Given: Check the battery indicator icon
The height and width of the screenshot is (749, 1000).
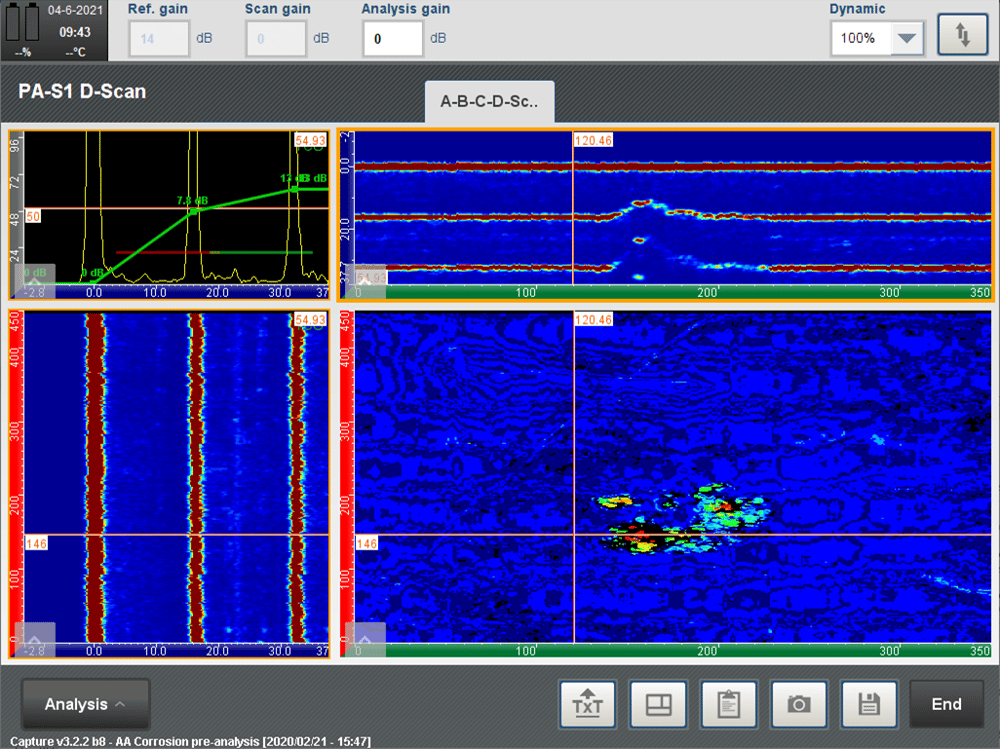Looking at the screenshot, I should (22, 22).
